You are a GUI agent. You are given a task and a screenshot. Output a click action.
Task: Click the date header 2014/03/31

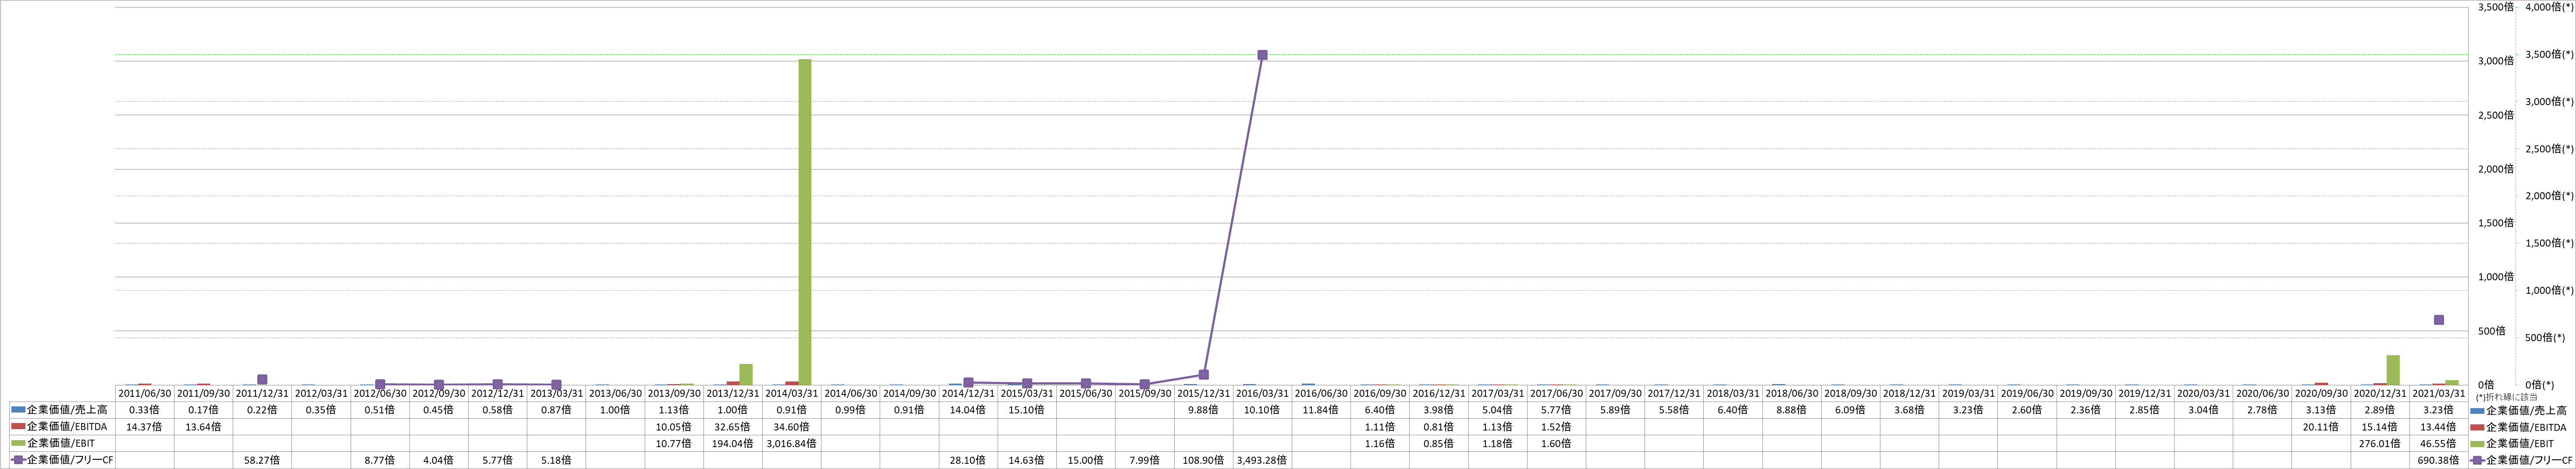792,394
